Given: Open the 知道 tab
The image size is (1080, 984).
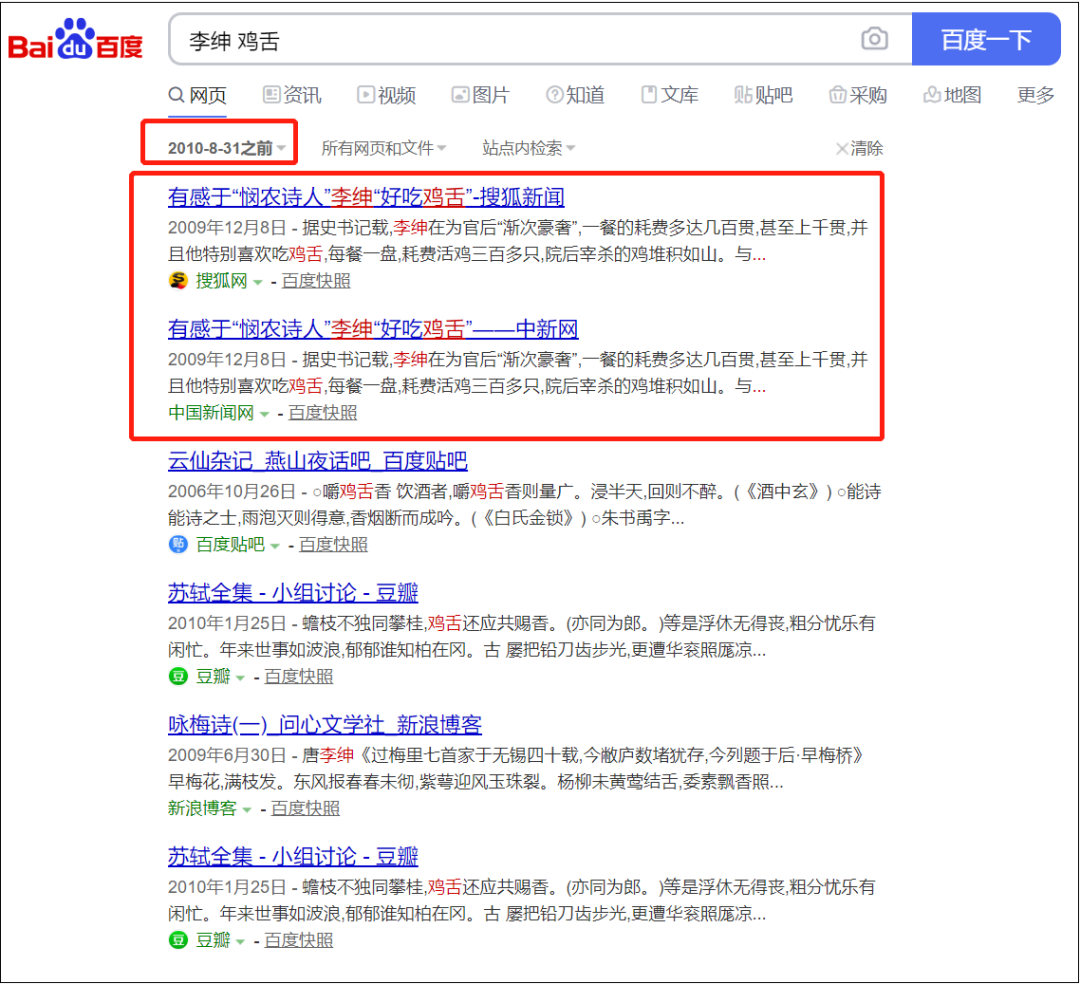Looking at the screenshot, I should coord(575,95).
